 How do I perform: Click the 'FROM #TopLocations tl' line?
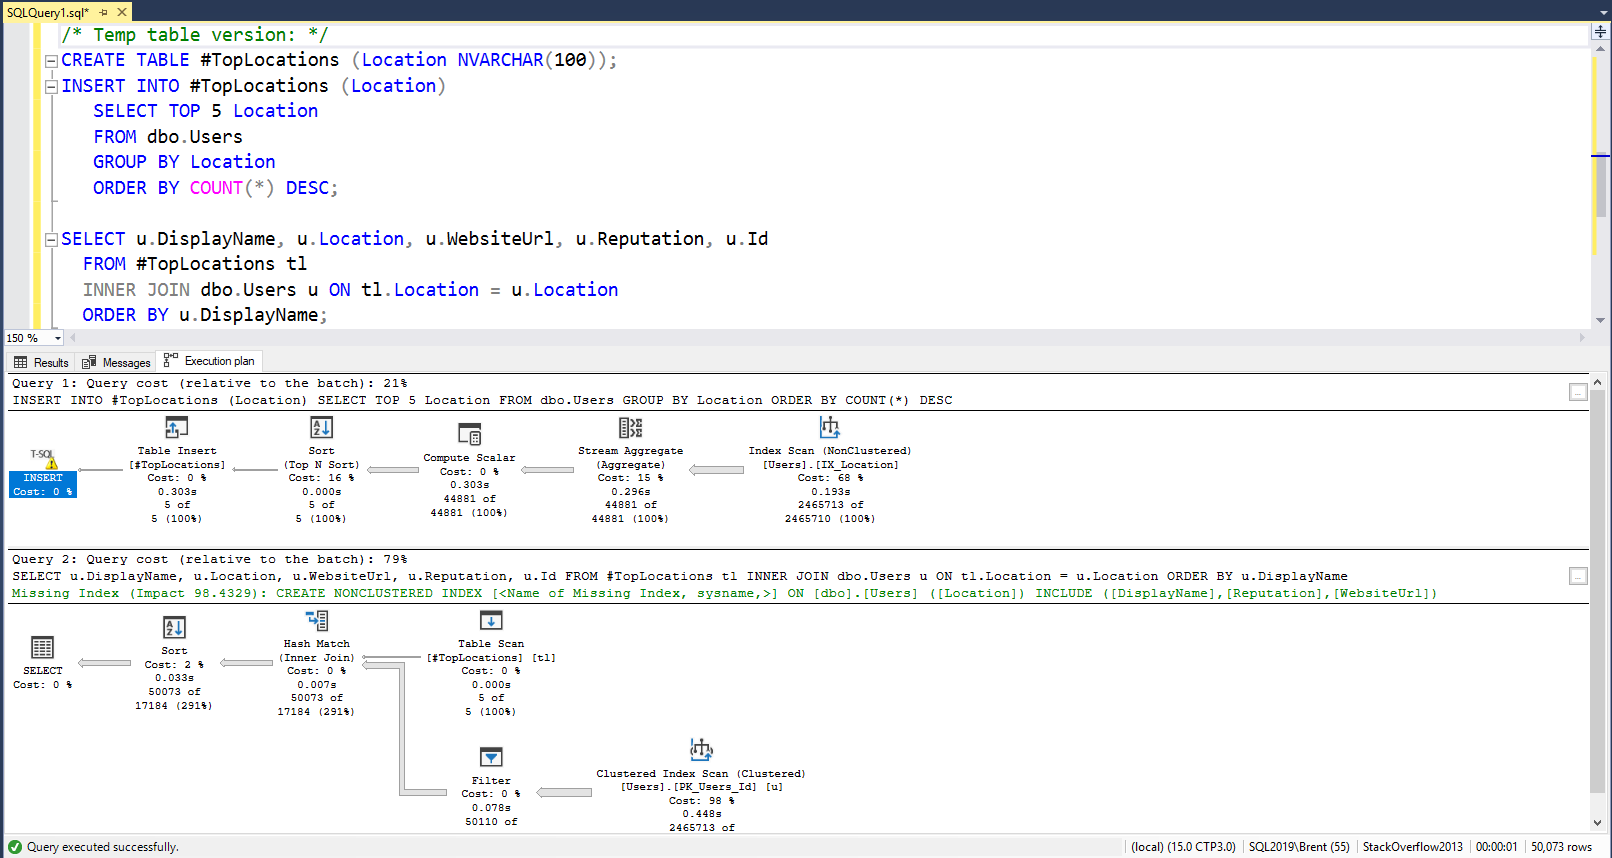(x=195, y=264)
